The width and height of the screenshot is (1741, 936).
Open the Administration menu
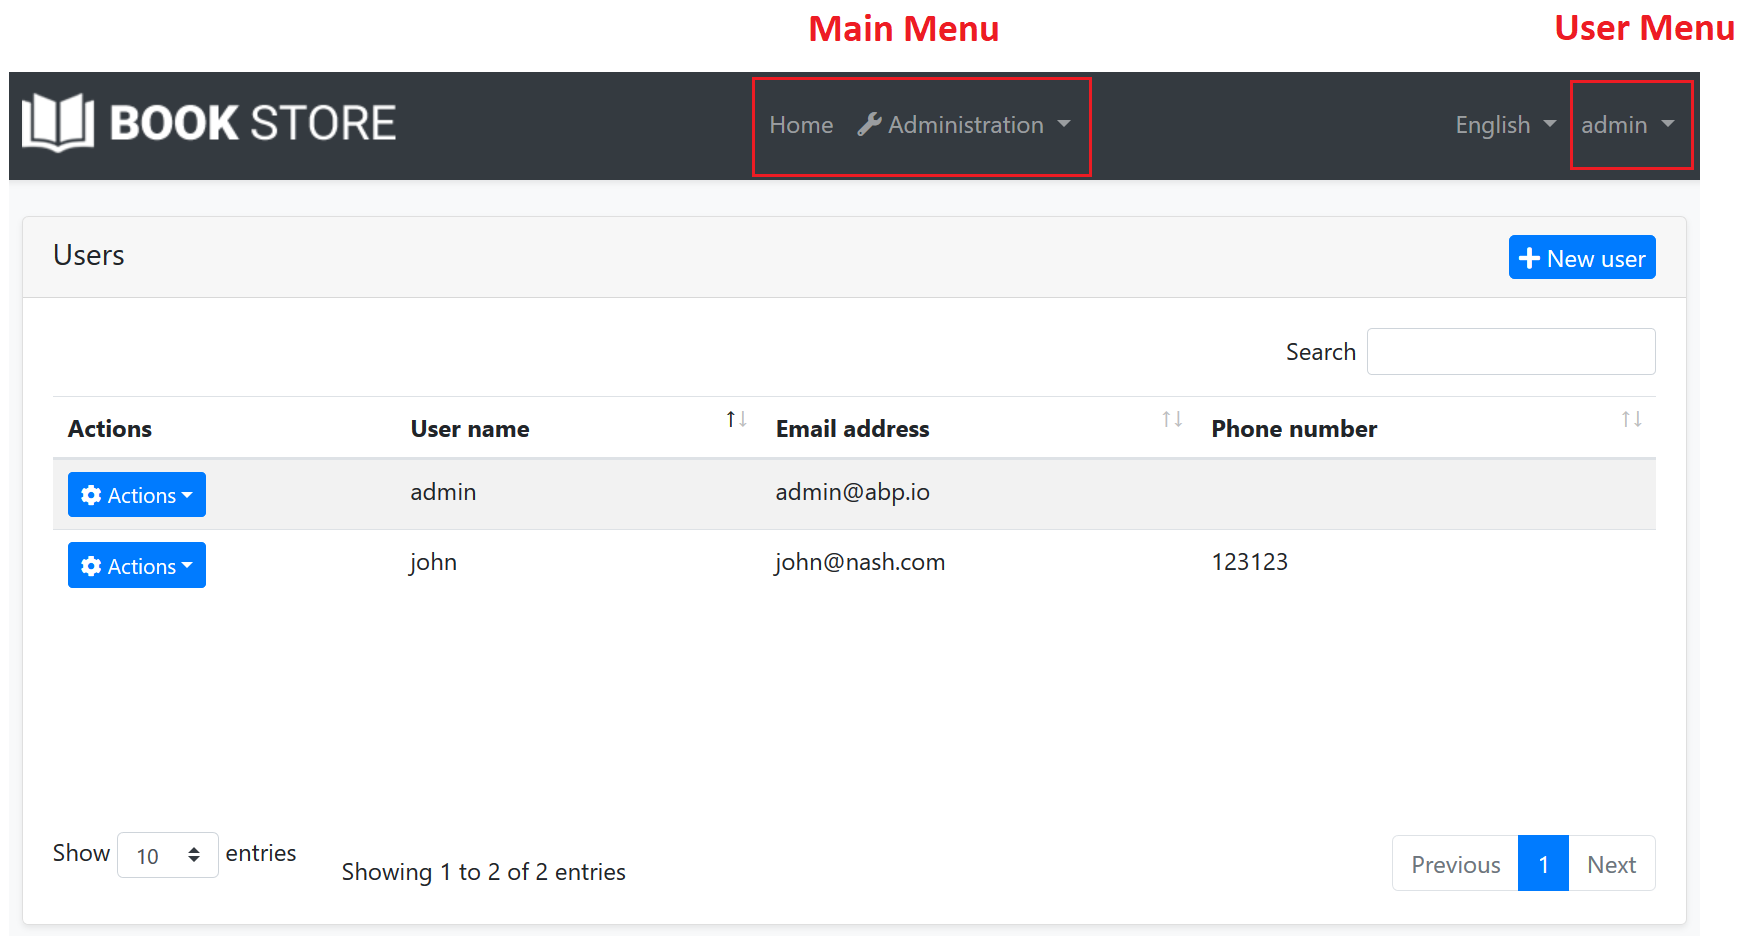coord(964,124)
